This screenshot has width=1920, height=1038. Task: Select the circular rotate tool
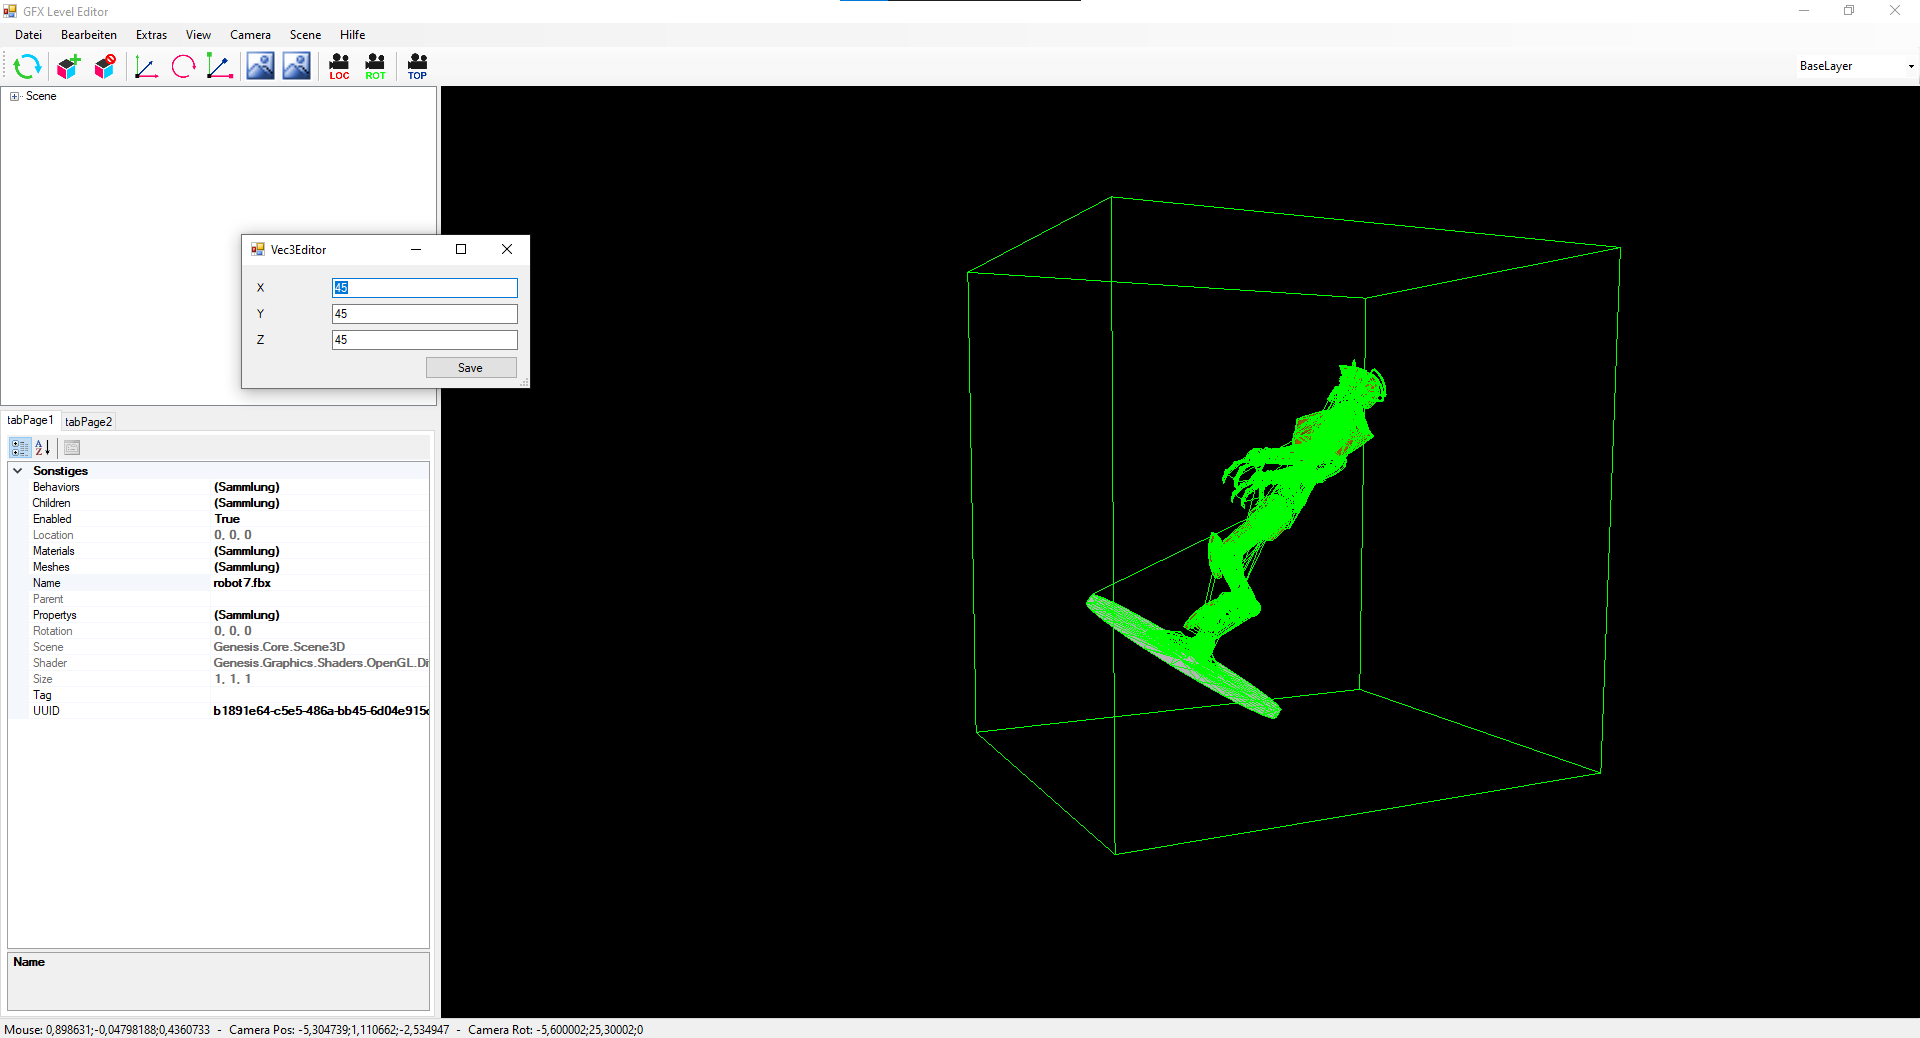(x=183, y=67)
